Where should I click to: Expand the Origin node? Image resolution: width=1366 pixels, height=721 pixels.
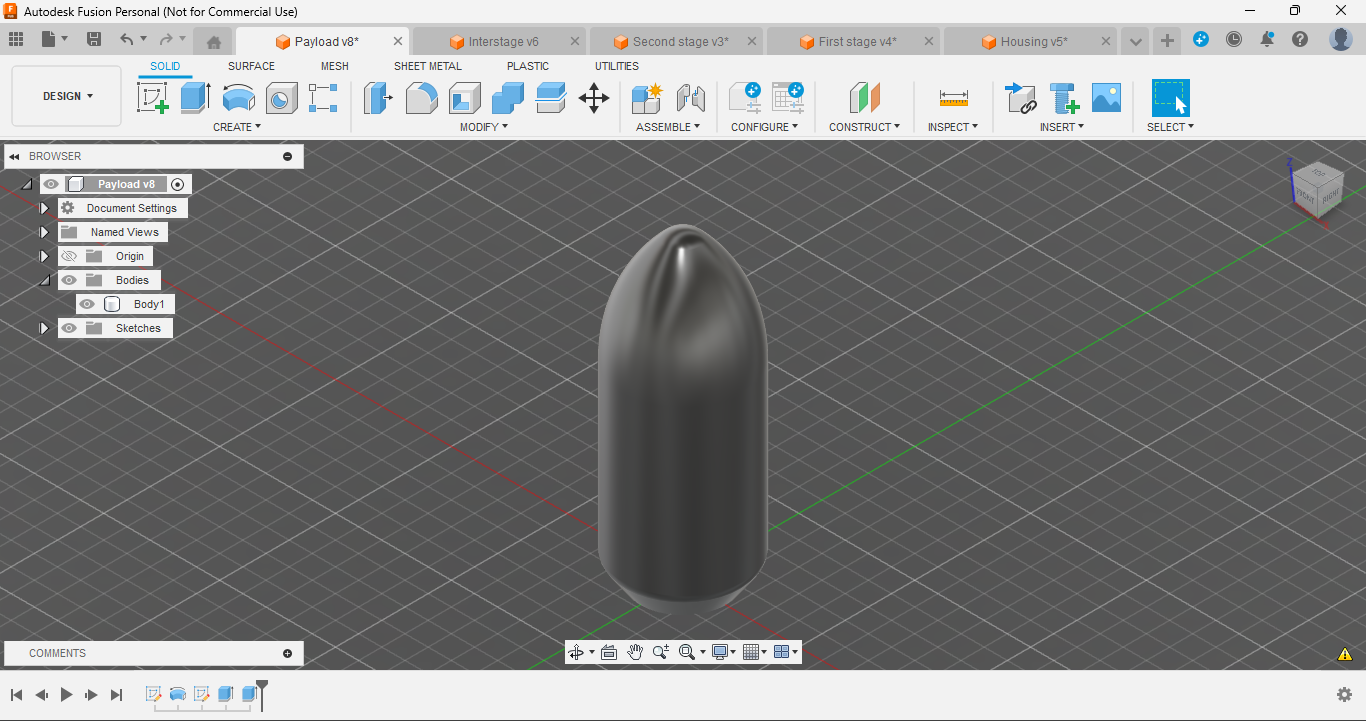(44, 256)
